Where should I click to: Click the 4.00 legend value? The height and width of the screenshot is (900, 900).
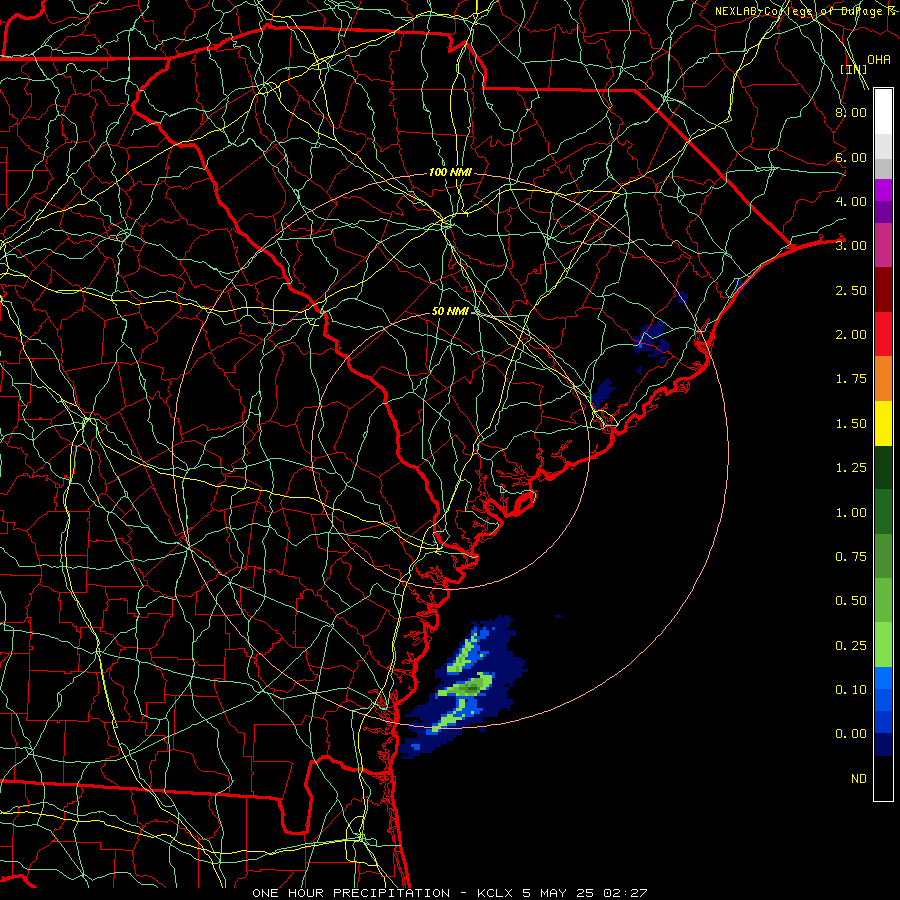coord(851,201)
